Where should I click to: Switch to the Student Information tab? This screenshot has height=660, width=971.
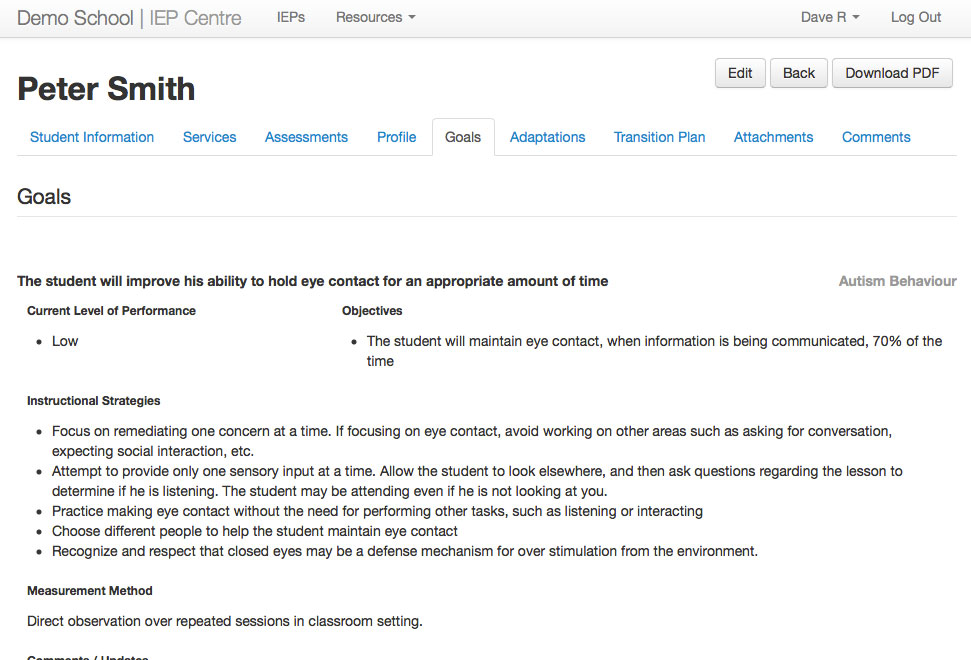[92, 137]
